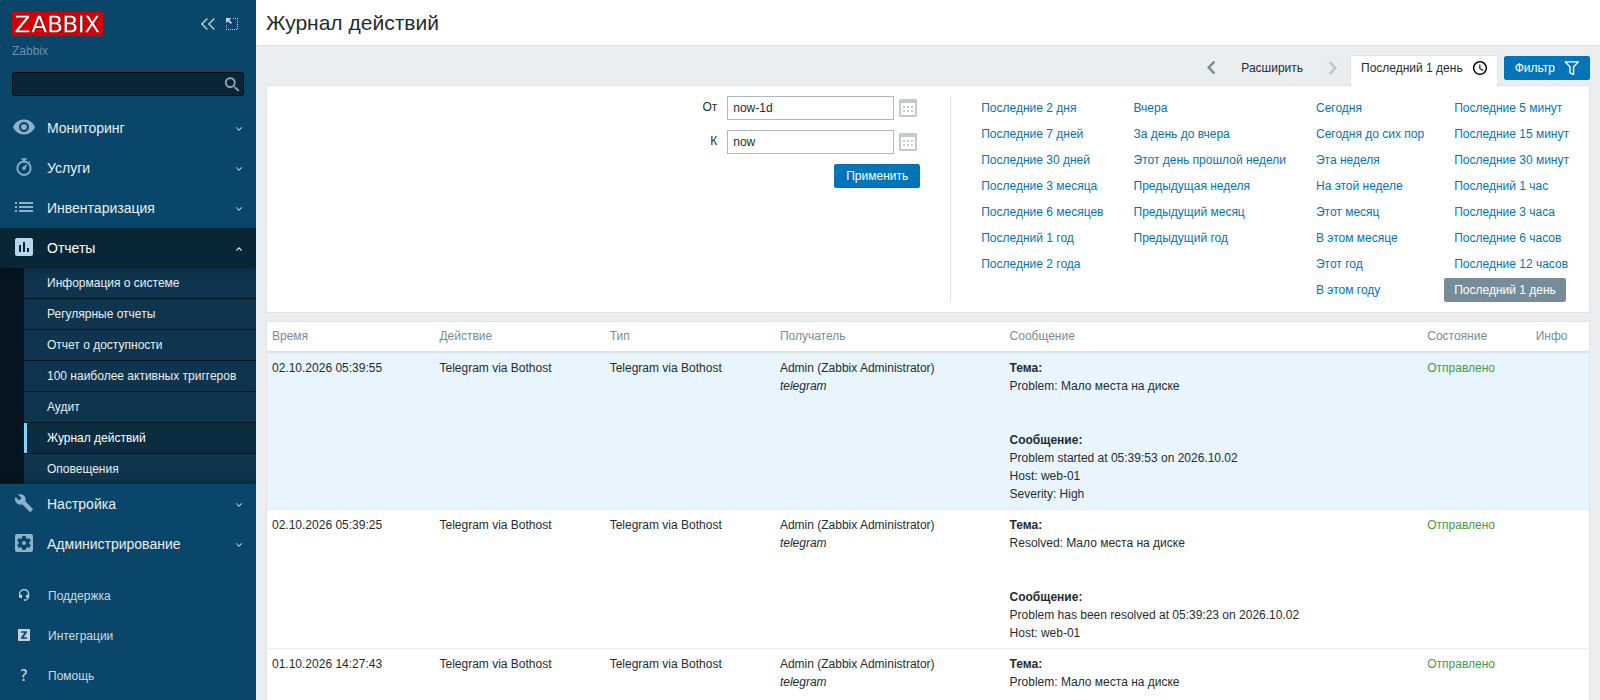Click the Отчеты chart icon
Image resolution: width=1600 pixels, height=700 pixels.
tap(24, 248)
